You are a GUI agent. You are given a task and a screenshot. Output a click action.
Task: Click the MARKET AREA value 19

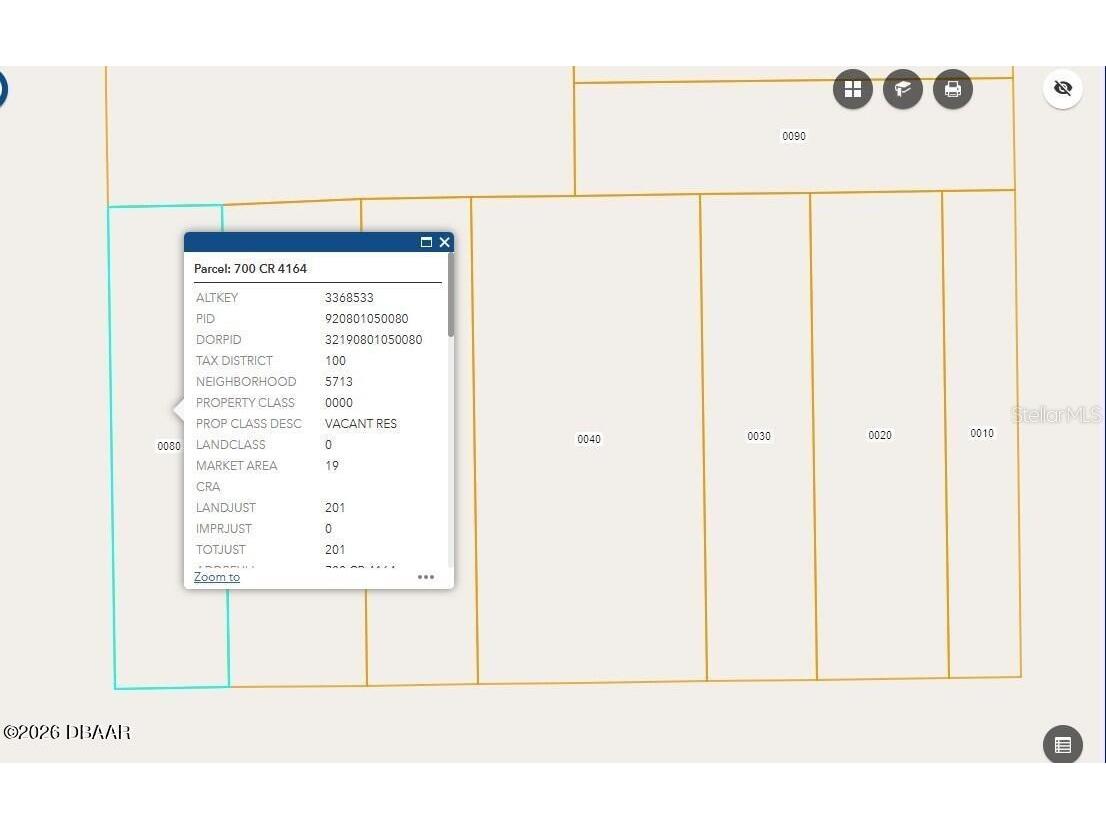click(332, 466)
